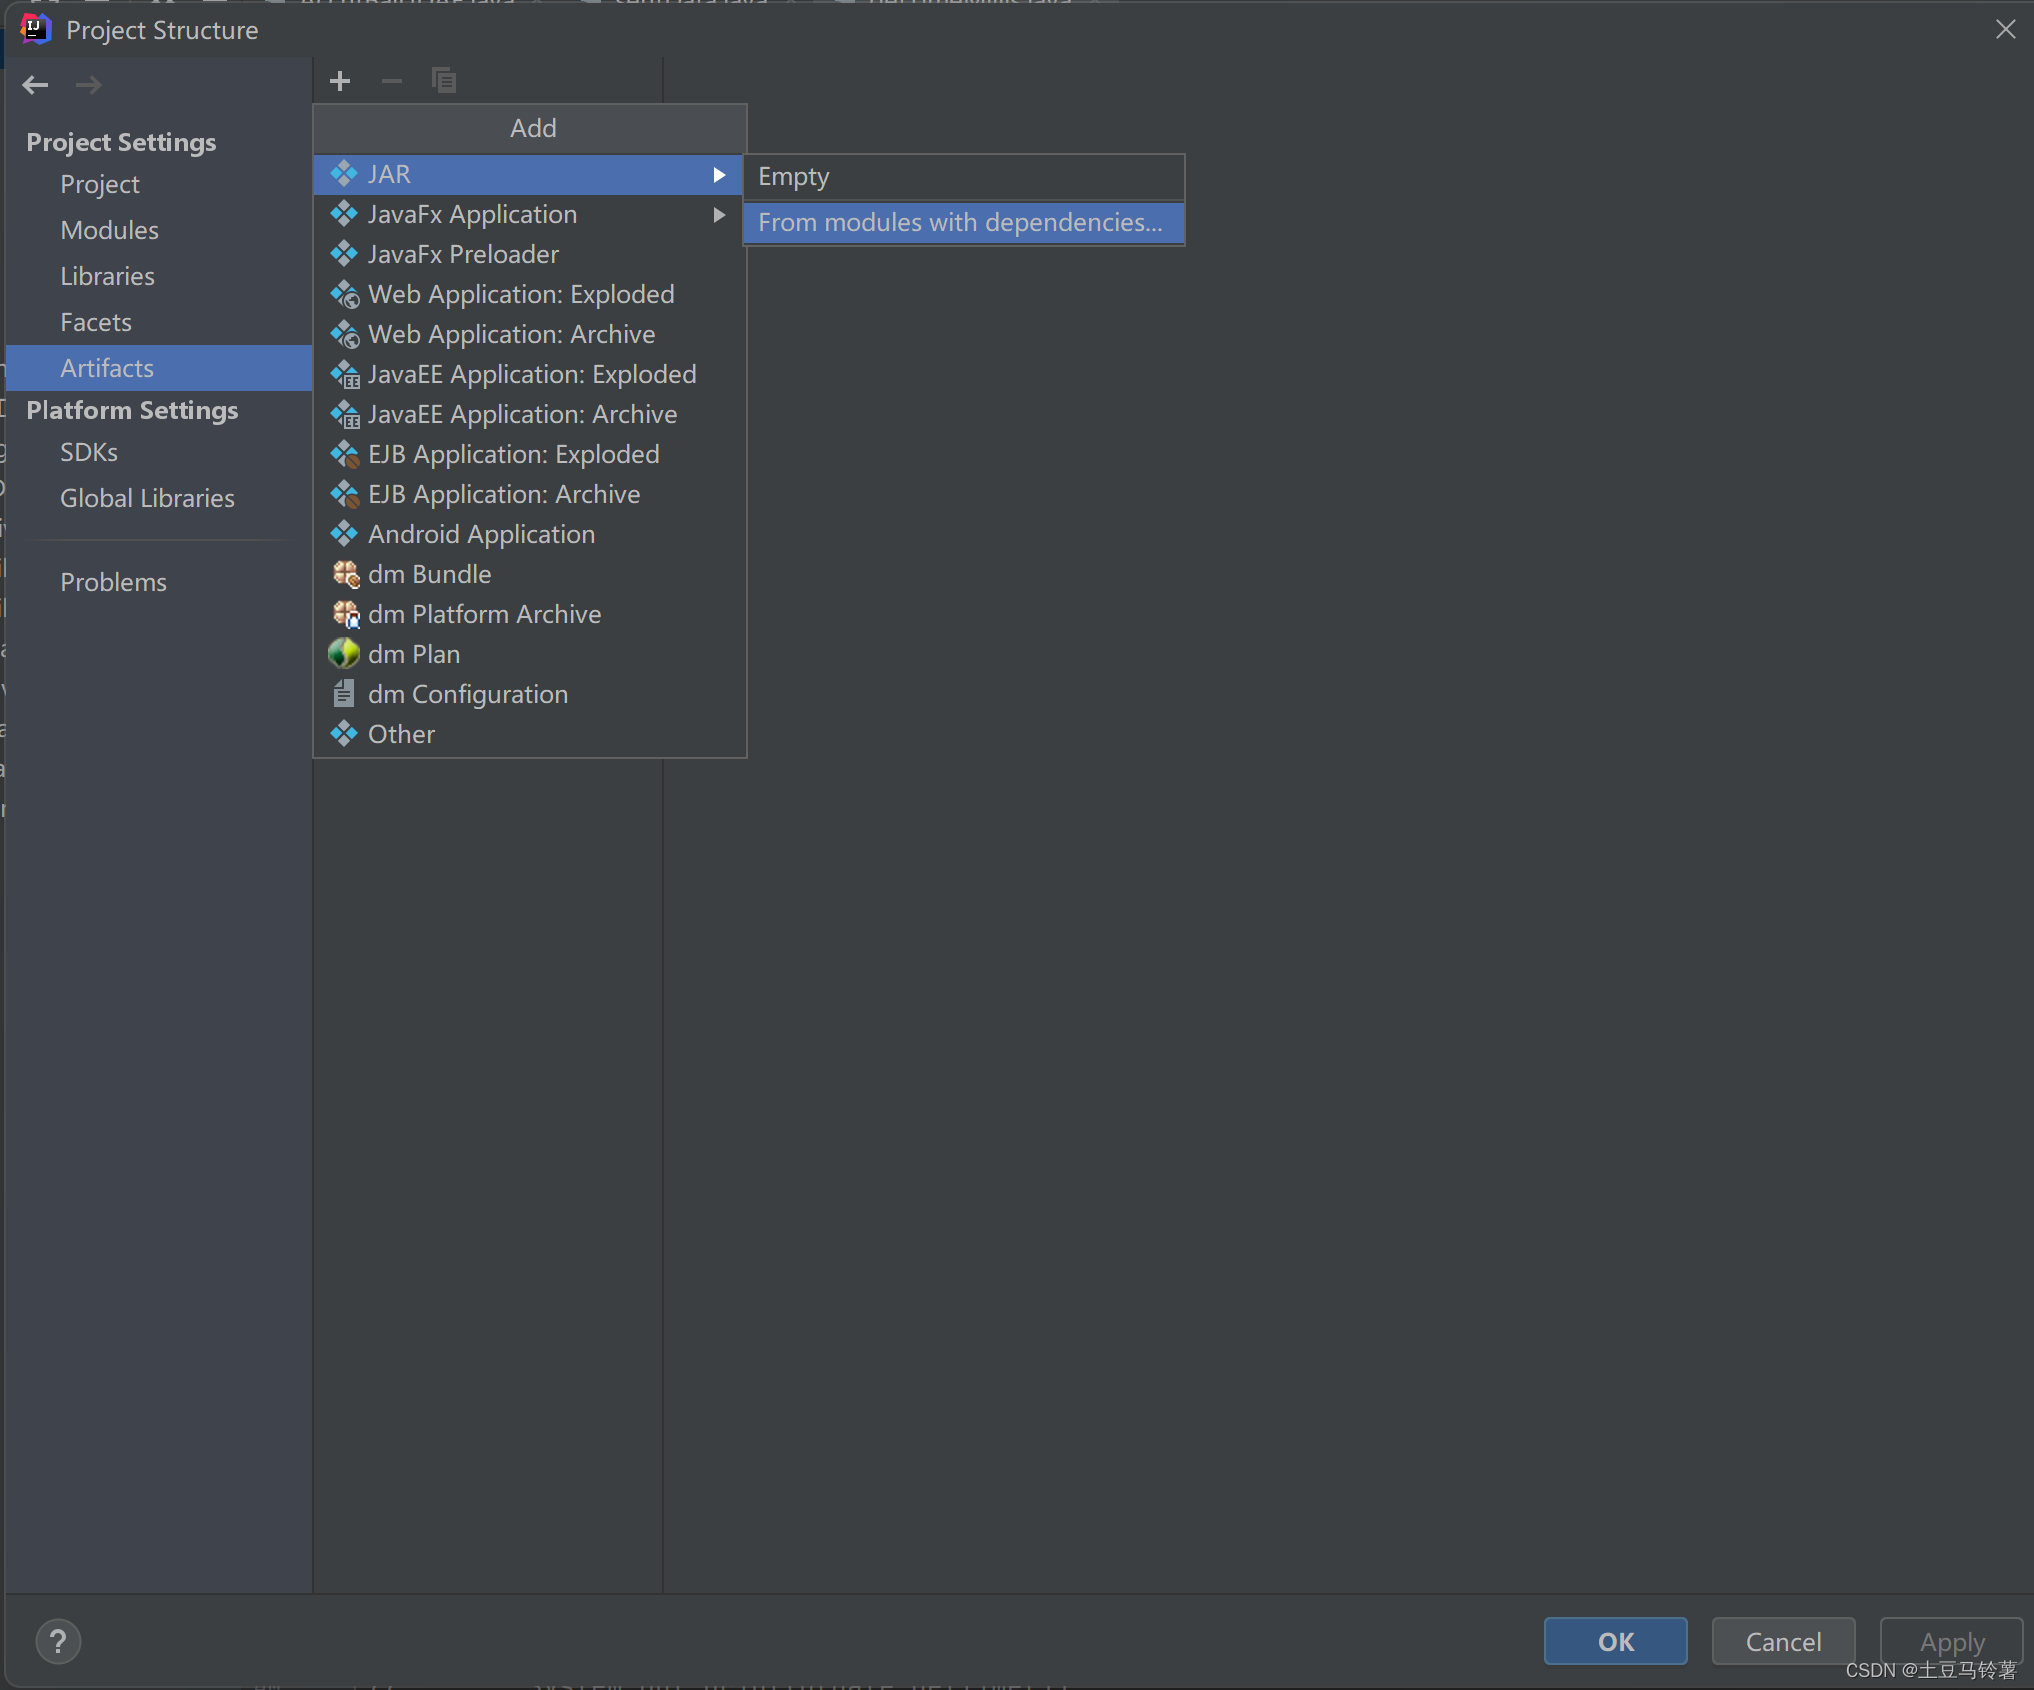
Task: Click the forward navigation arrow
Action: (x=89, y=85)
